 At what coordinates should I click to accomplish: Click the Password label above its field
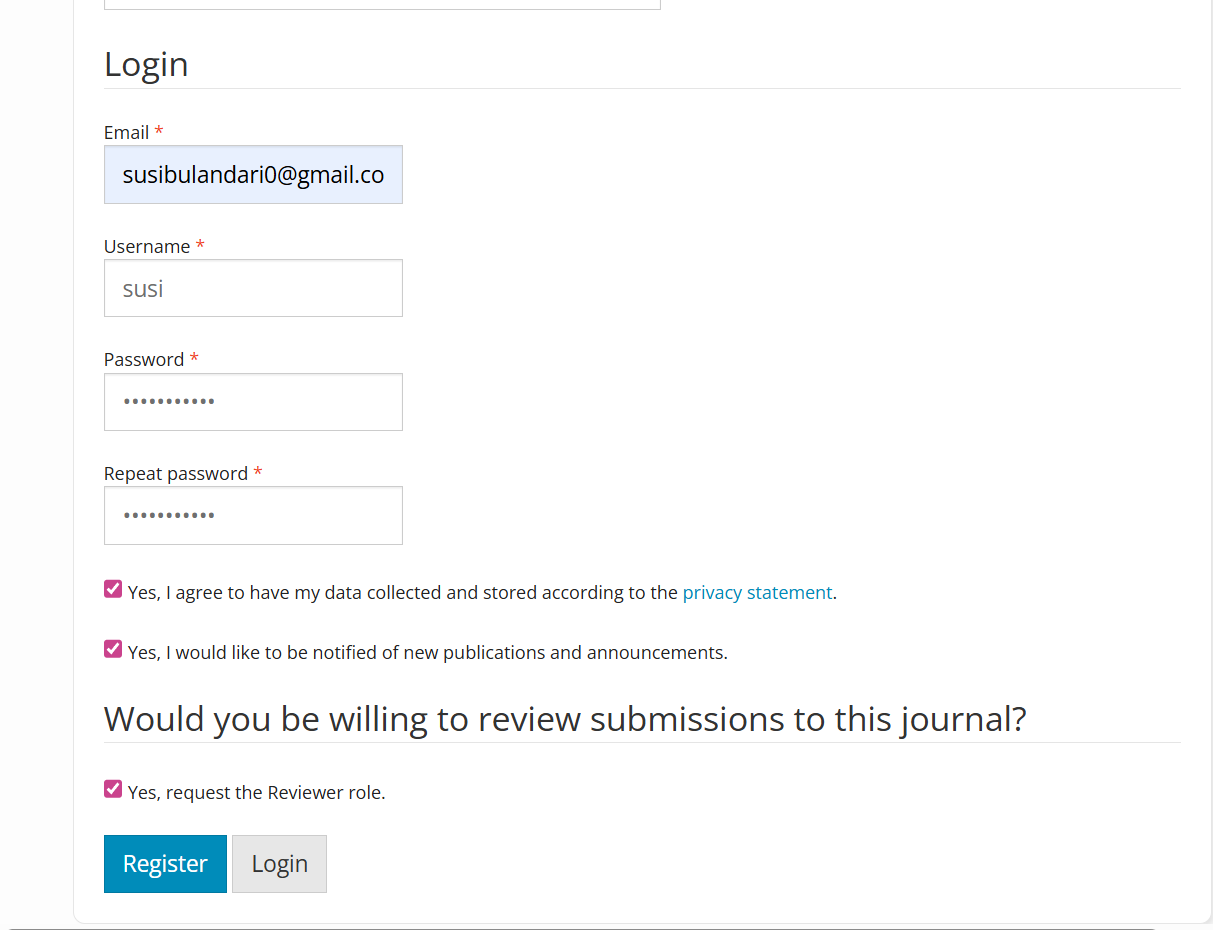144,360
